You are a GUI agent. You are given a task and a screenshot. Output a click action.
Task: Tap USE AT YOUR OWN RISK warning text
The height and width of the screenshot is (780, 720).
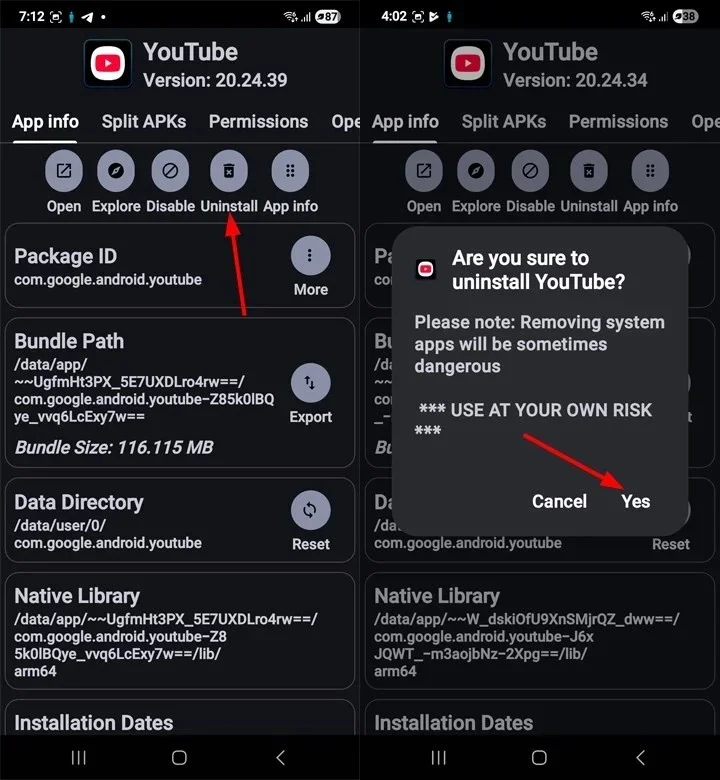pos(533,419)
